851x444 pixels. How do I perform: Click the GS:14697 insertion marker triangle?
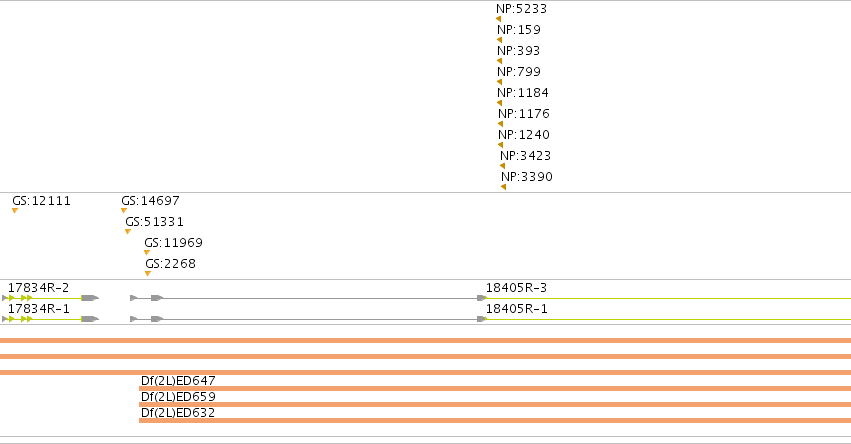tap(124, 211)
